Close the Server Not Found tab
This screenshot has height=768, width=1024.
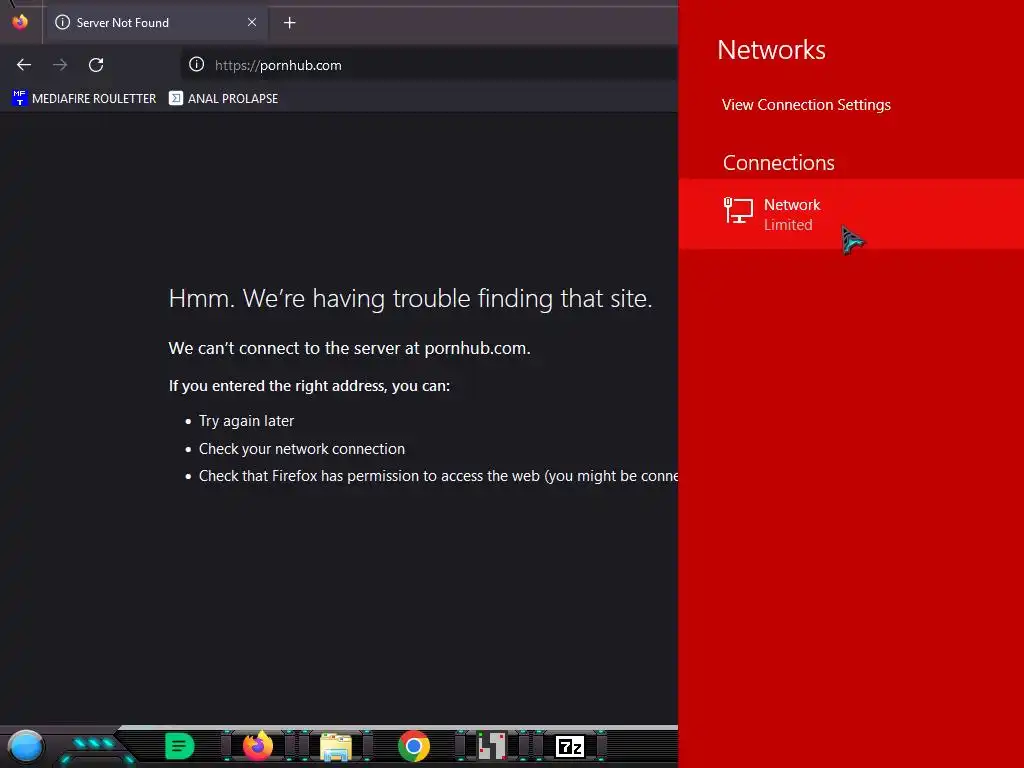point(251,22)
